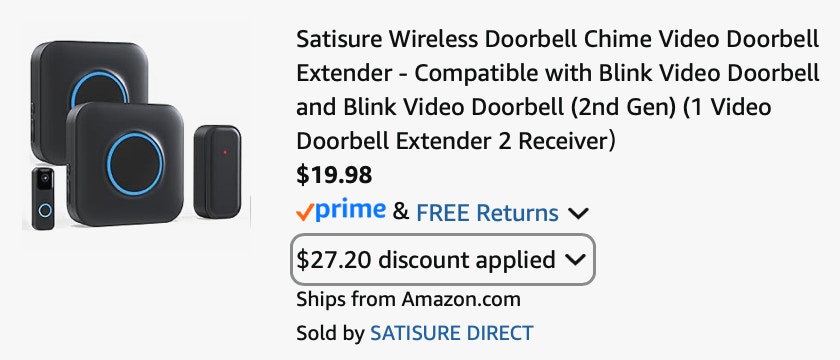Click the front chime receiver's blue ring
840x360 pixels.
pos(134,163)
